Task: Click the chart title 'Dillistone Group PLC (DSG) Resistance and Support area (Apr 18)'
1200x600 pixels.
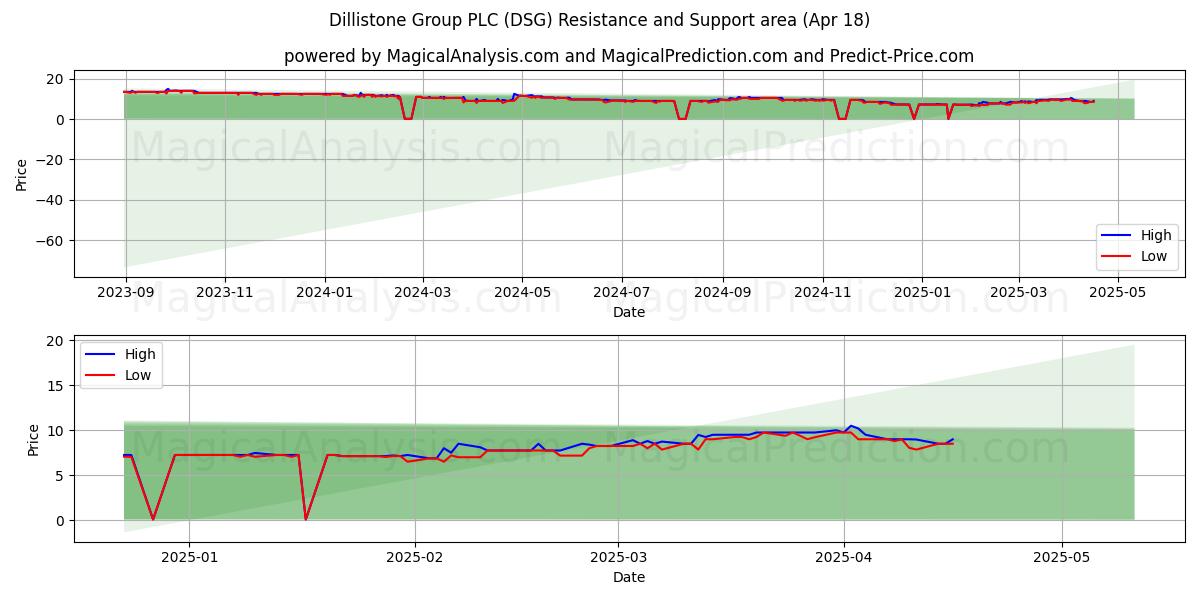Action: pos(599,20)
